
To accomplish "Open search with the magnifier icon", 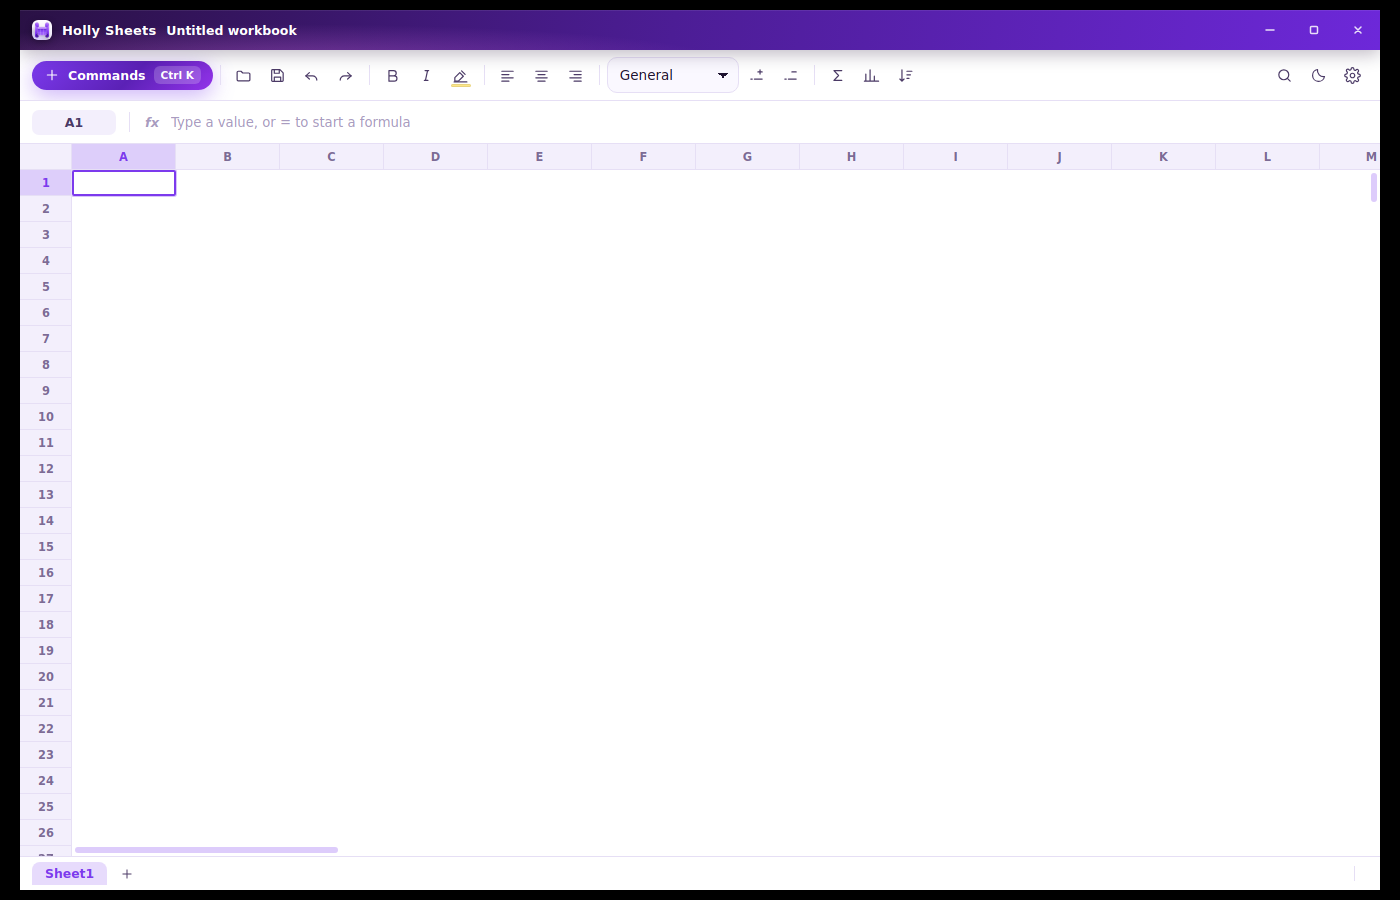I will tap(1284, 76).
